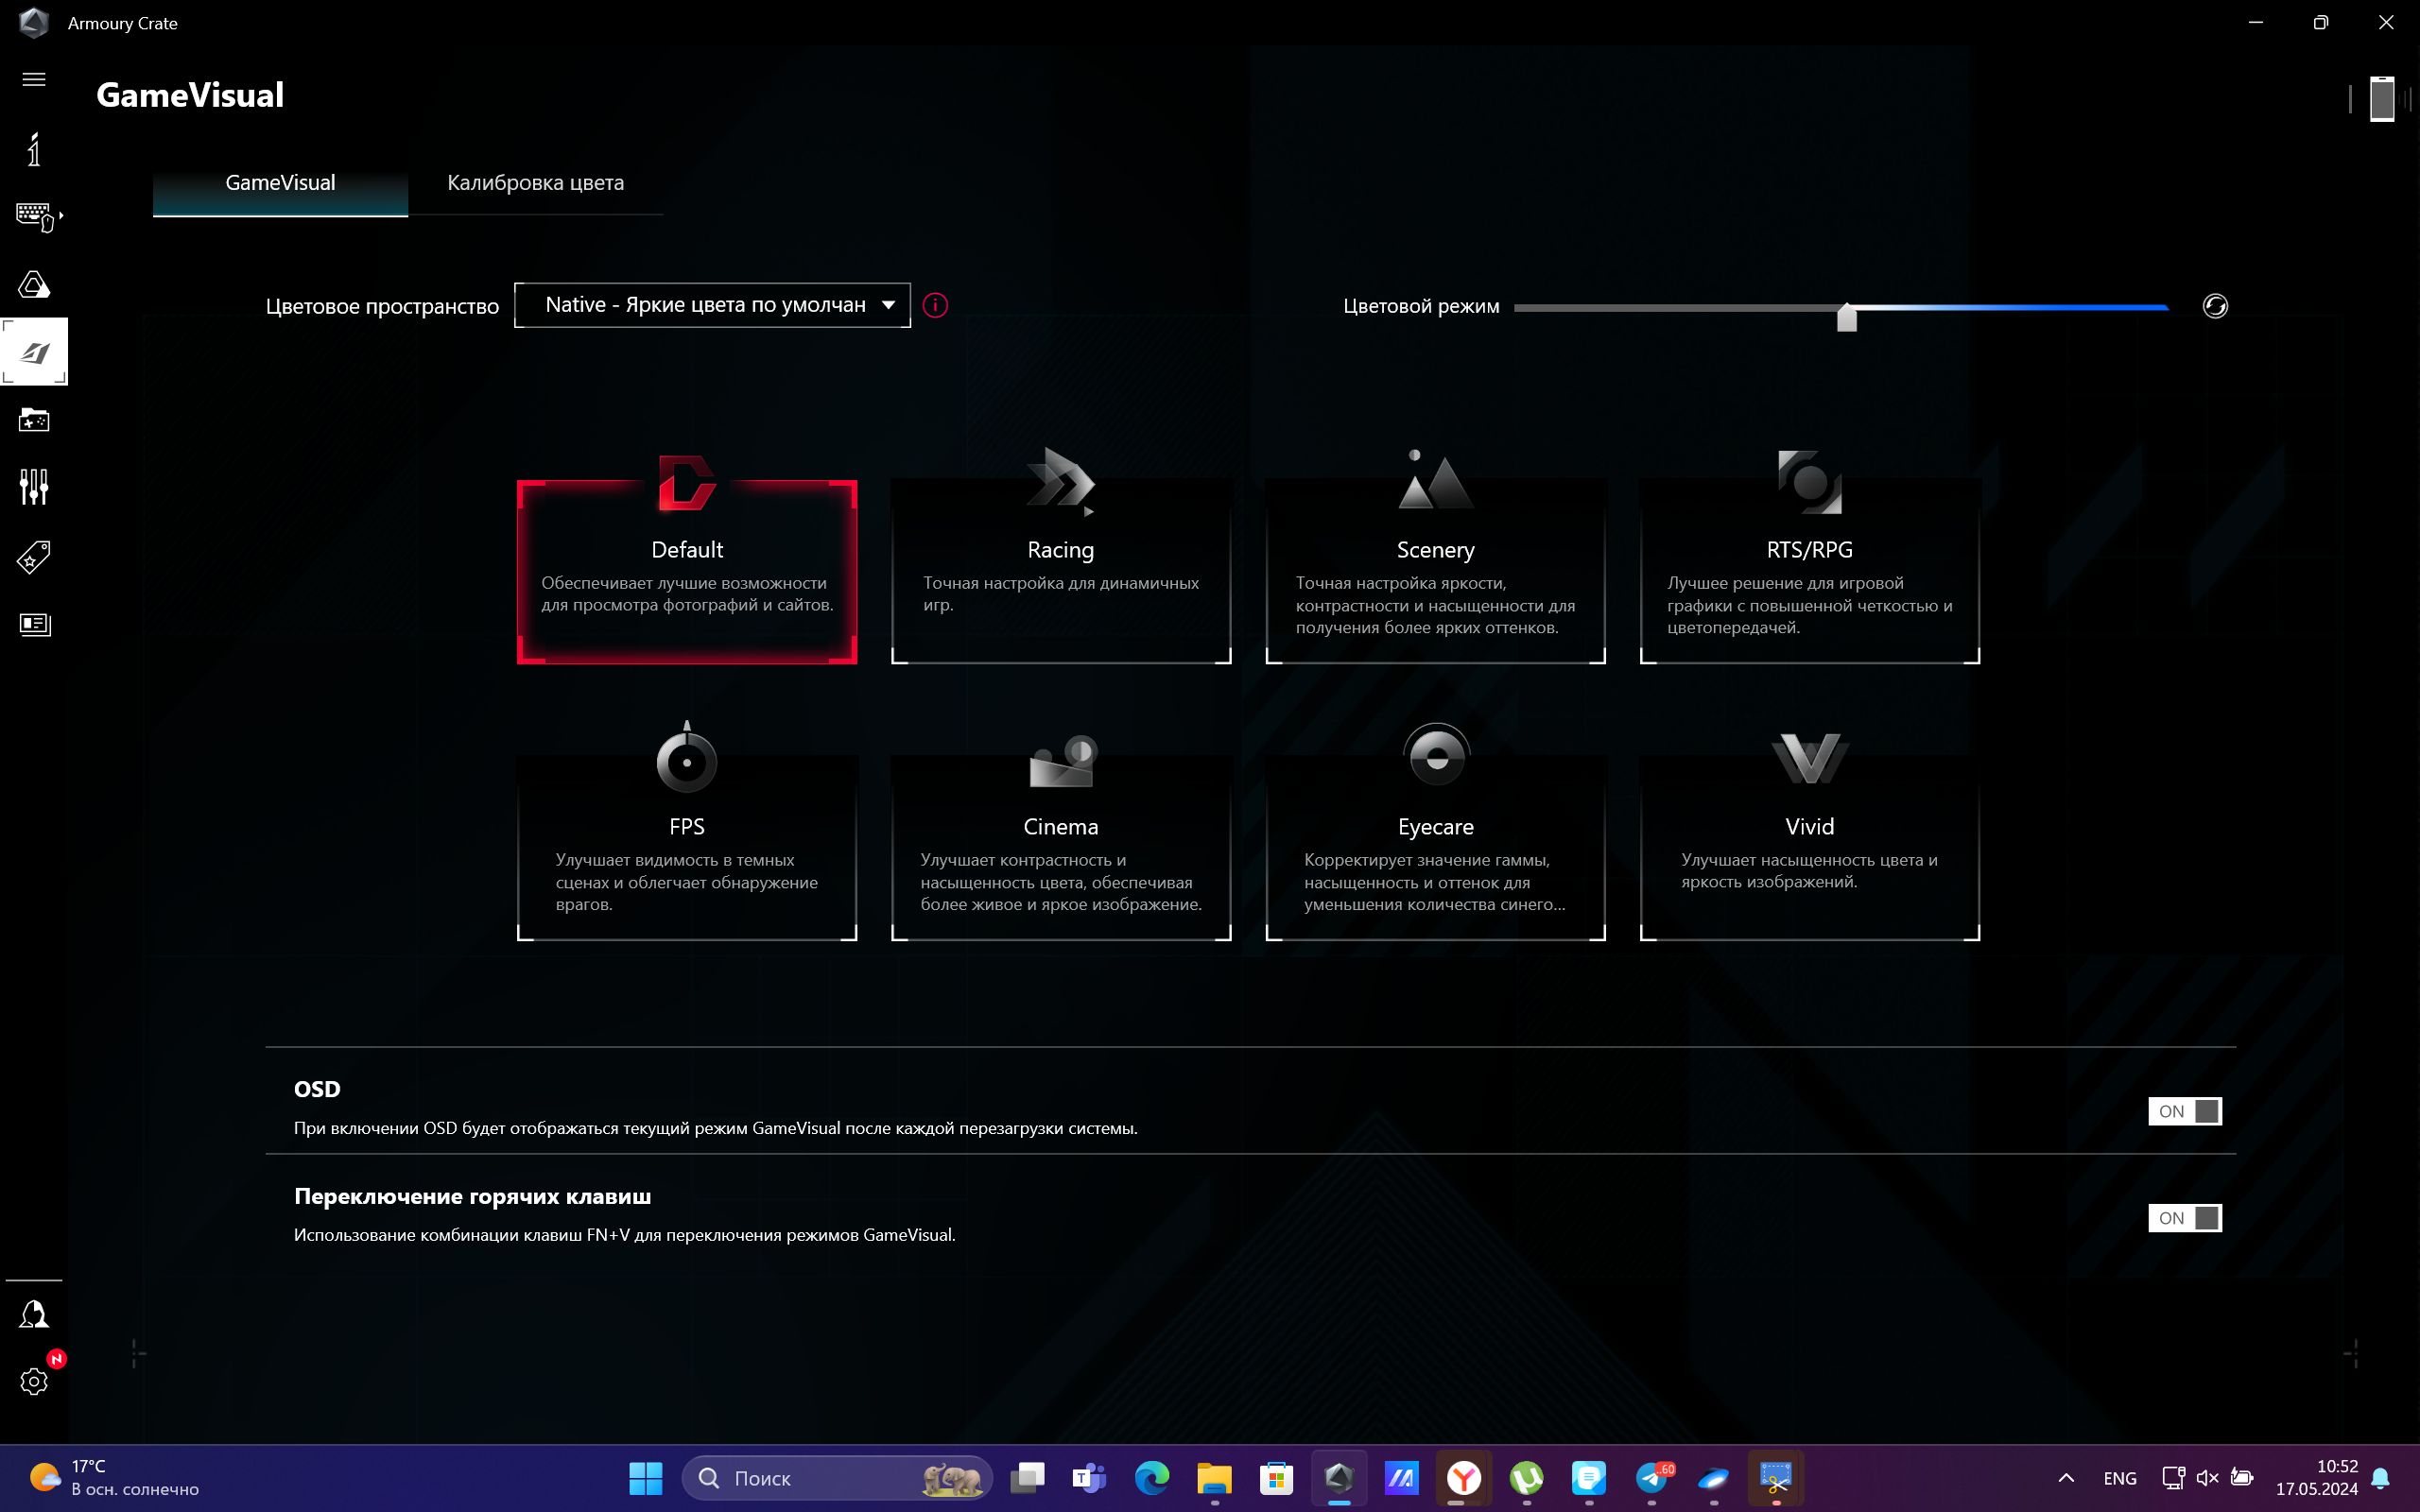Select the Cinema display mode
The width and height of the screenshot is (2420, 1512).
point(1061,834)
